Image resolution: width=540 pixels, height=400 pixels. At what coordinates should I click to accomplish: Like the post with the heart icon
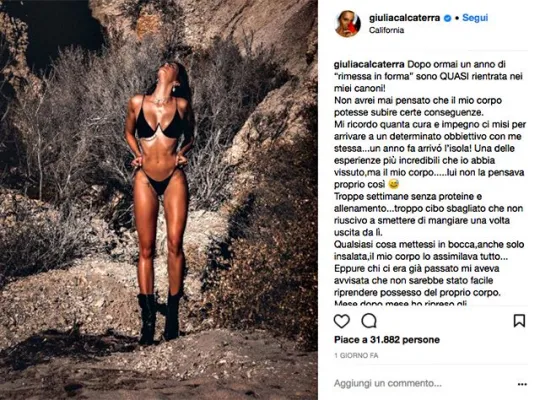pyautogui.click(x=342, y=321)
